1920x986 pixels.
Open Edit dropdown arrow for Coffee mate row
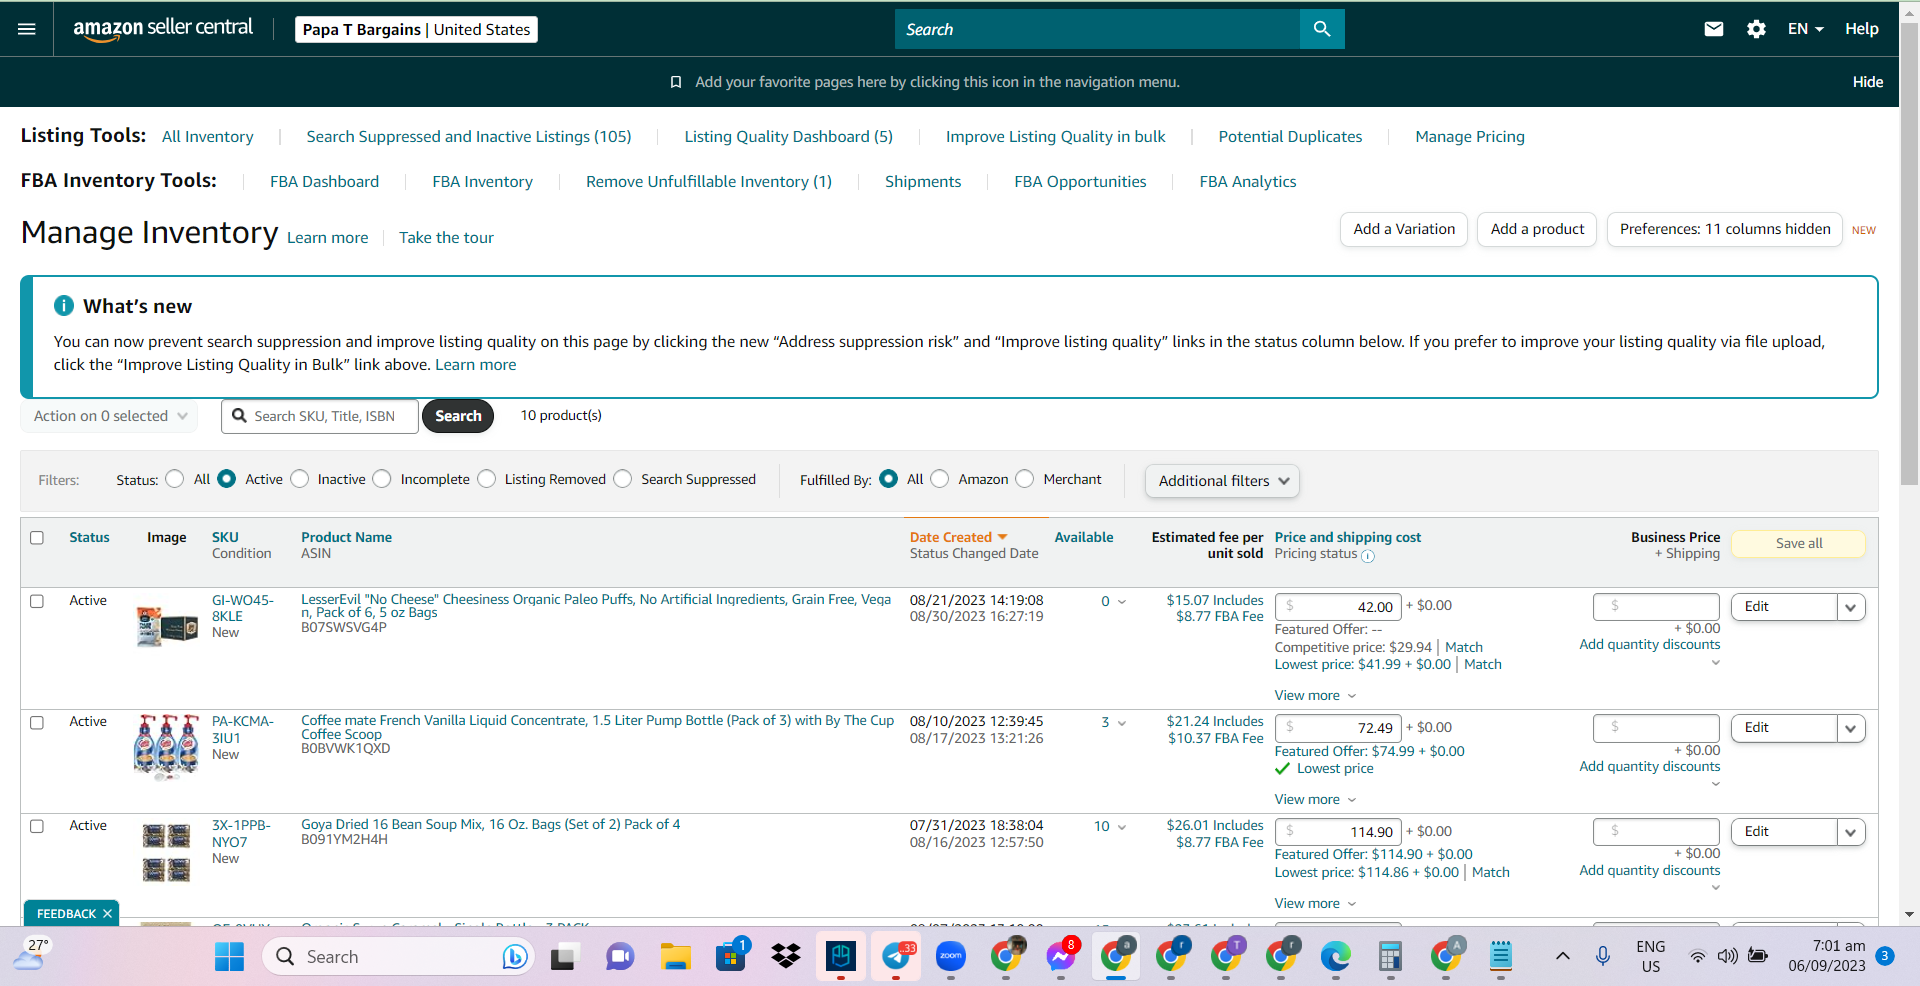point(1851,728)
